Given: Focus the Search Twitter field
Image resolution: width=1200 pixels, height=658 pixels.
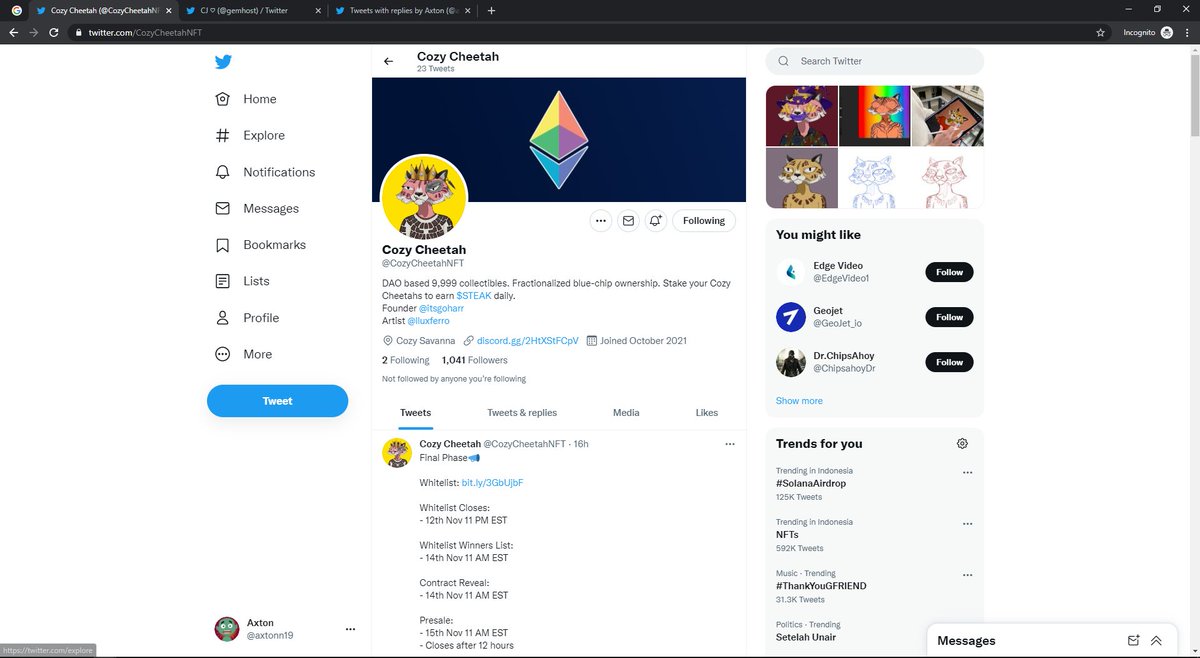Looking at the screenshot, I should click(875, 61).
